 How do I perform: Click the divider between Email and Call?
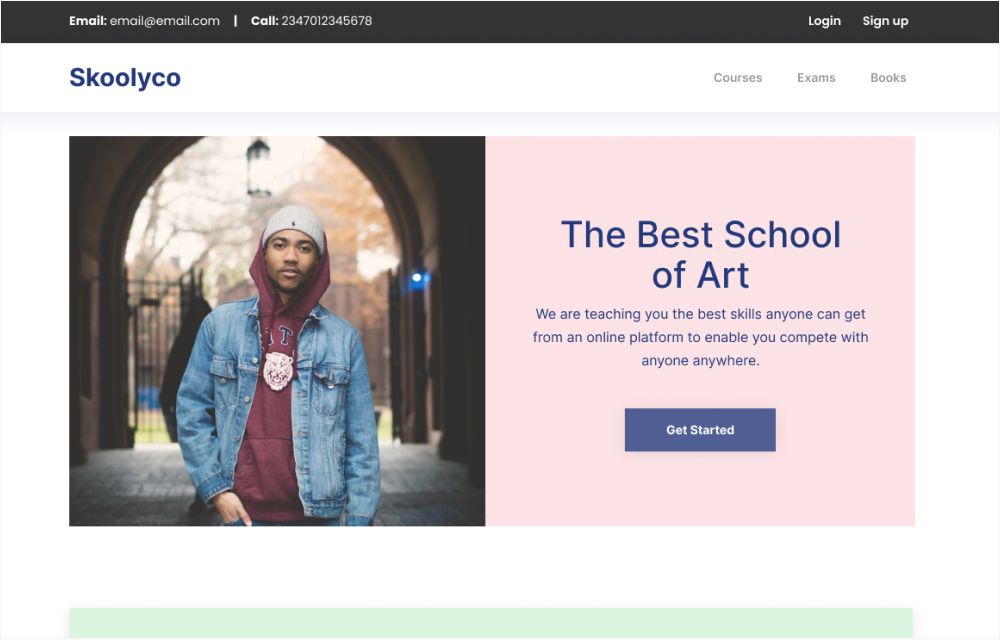pyautogui.click(x=236, y=21)
